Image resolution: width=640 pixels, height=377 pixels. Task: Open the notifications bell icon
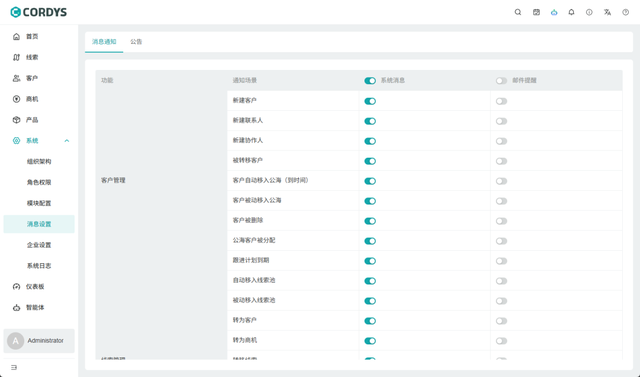click(x=571, y=12)
